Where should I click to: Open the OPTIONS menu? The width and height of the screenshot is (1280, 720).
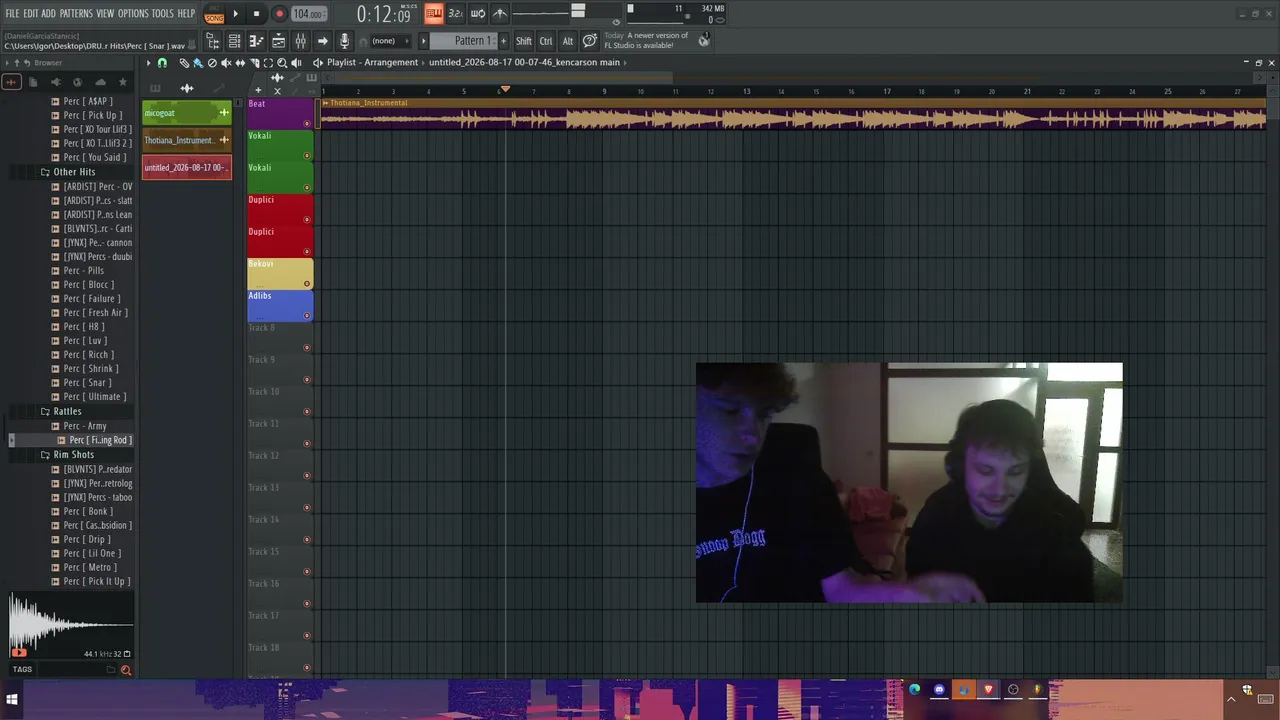[x=133, y=14]
